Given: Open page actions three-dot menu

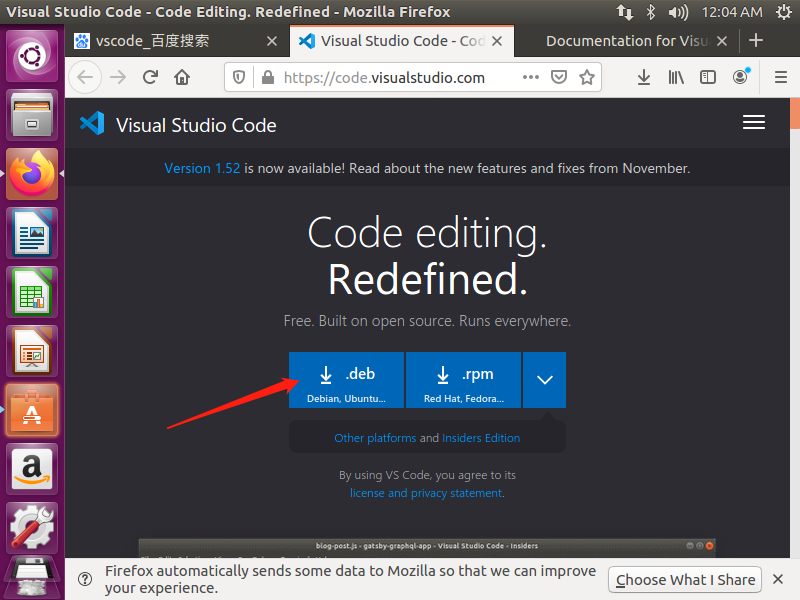Looking at the screenshot, I should pos(531,78).
